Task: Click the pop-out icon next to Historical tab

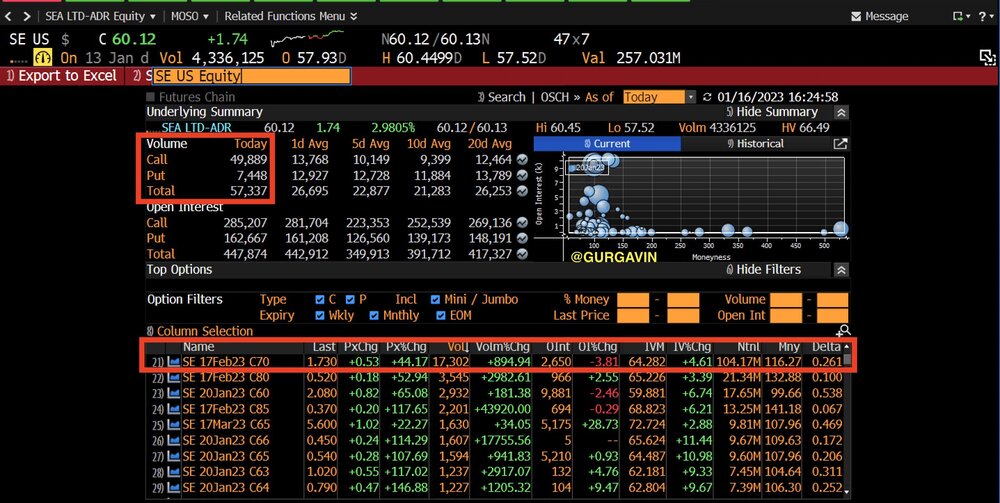Action: tap(840, 144)
